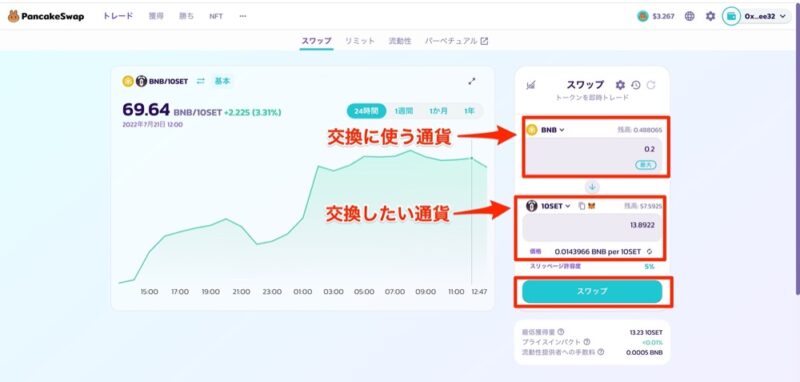Click the swap panel settings gear
The image size is (800, 382).
pyautogui.click(x=620, y=85)
